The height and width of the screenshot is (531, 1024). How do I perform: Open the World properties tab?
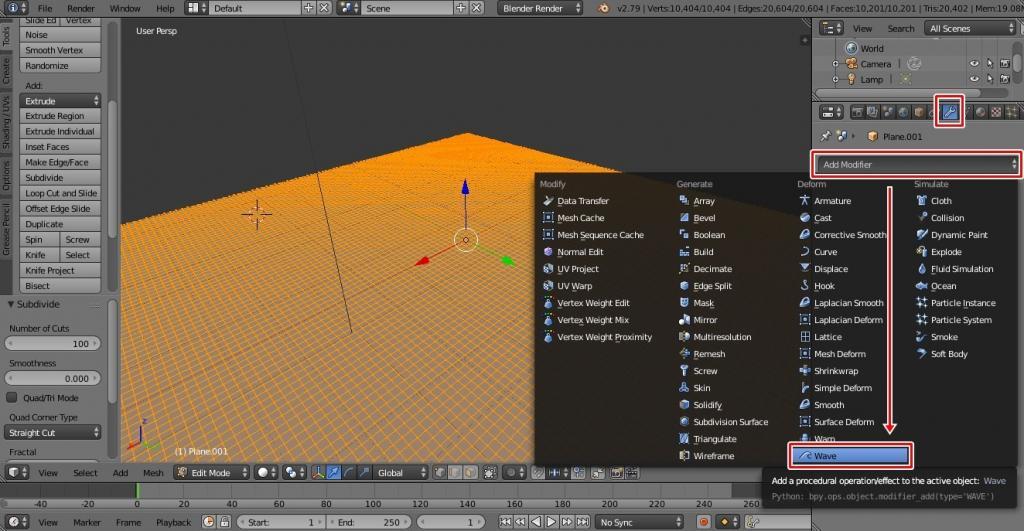[x=903, y=112]
